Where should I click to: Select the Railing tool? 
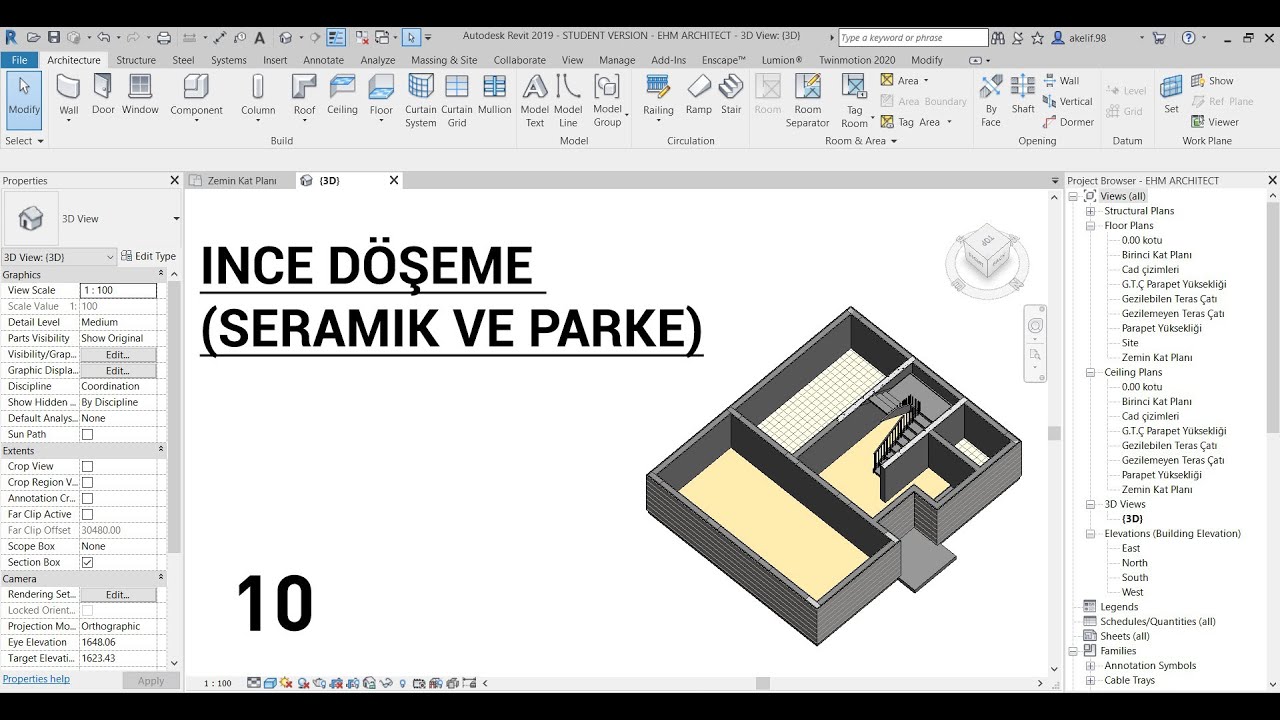pyautogui.click(x=658, y=97)
